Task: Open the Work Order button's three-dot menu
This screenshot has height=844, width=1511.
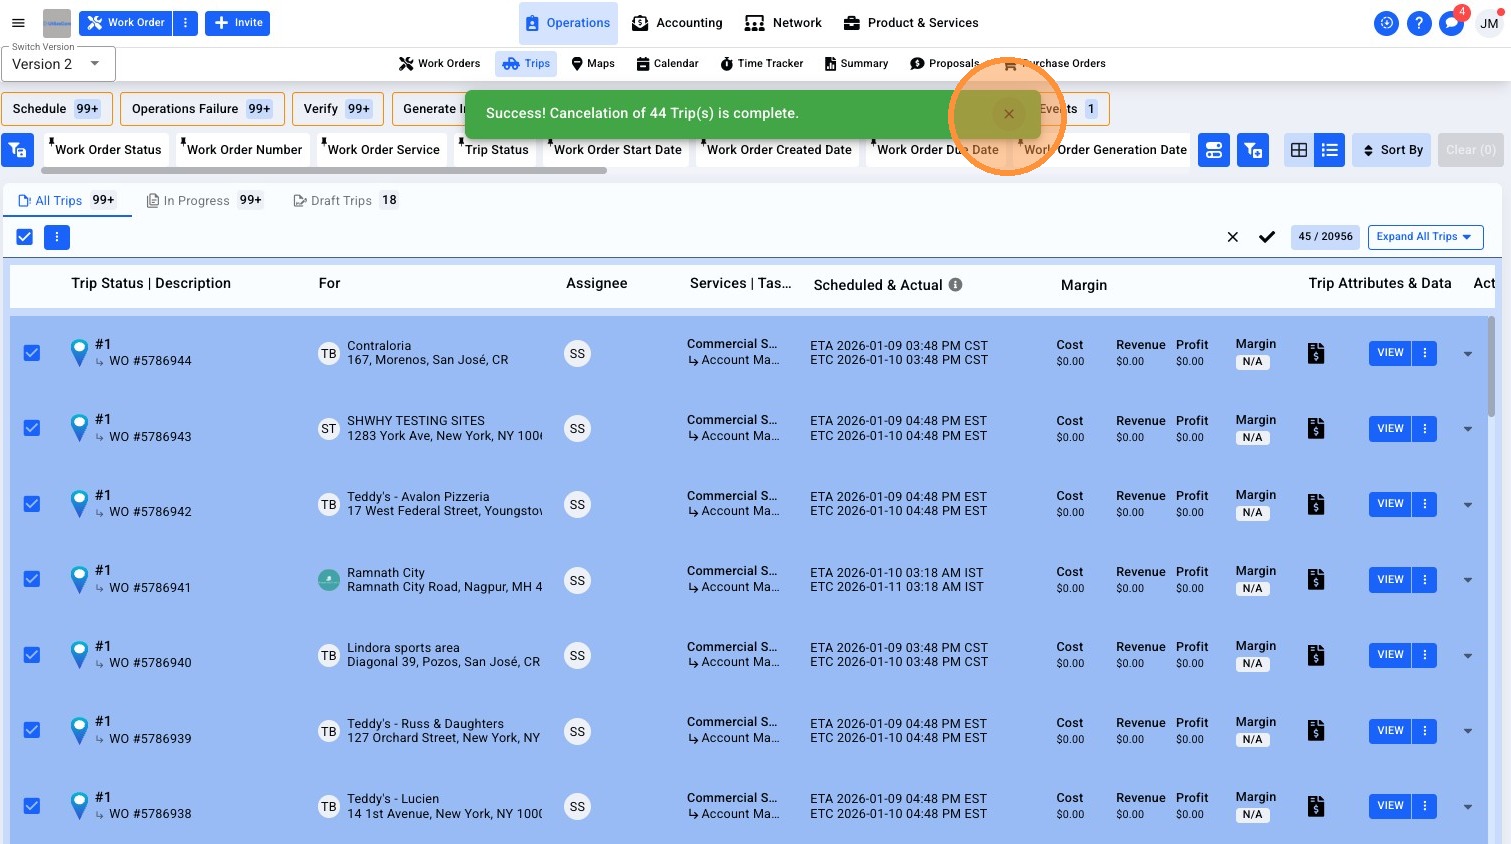Action: click(x=185, y=23)
